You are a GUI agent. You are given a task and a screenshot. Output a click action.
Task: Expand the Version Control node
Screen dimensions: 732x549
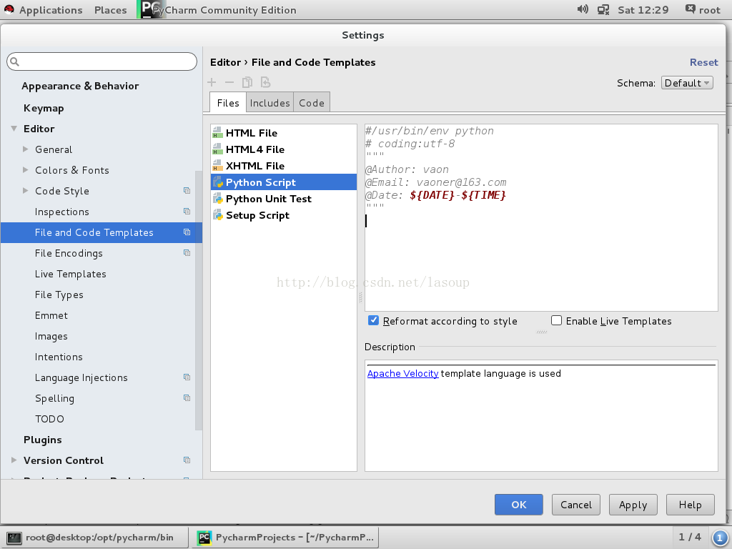[14, 460]
